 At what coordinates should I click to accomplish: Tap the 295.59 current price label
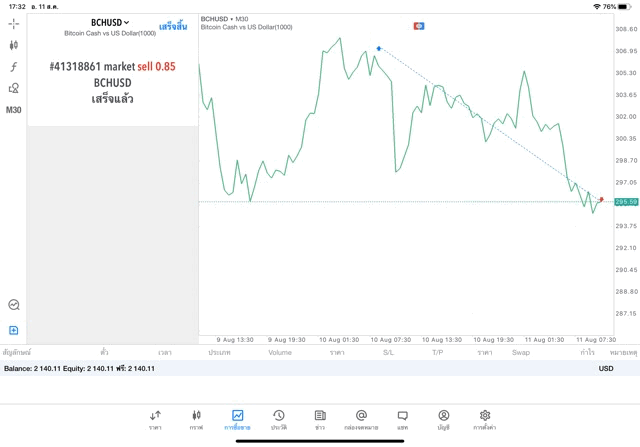pyautogui.click(x=626, y=202)
